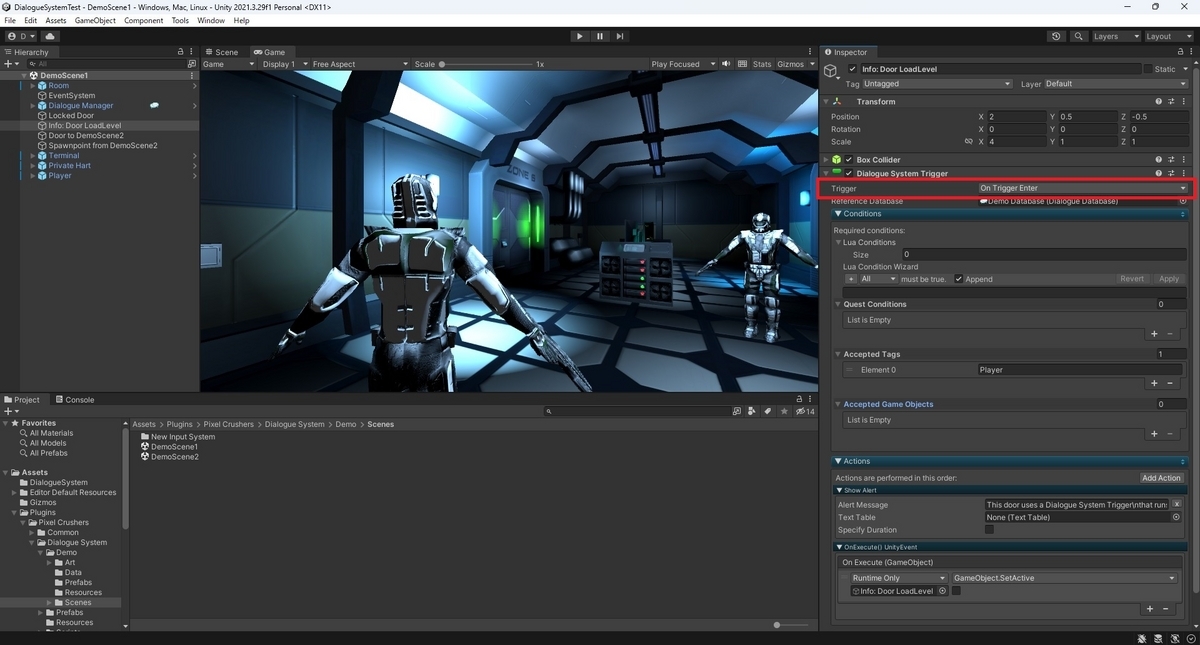Toggle Gizmos in the Game view
The height and width of the screenshot is (645, 1200).
coord(790,64)
